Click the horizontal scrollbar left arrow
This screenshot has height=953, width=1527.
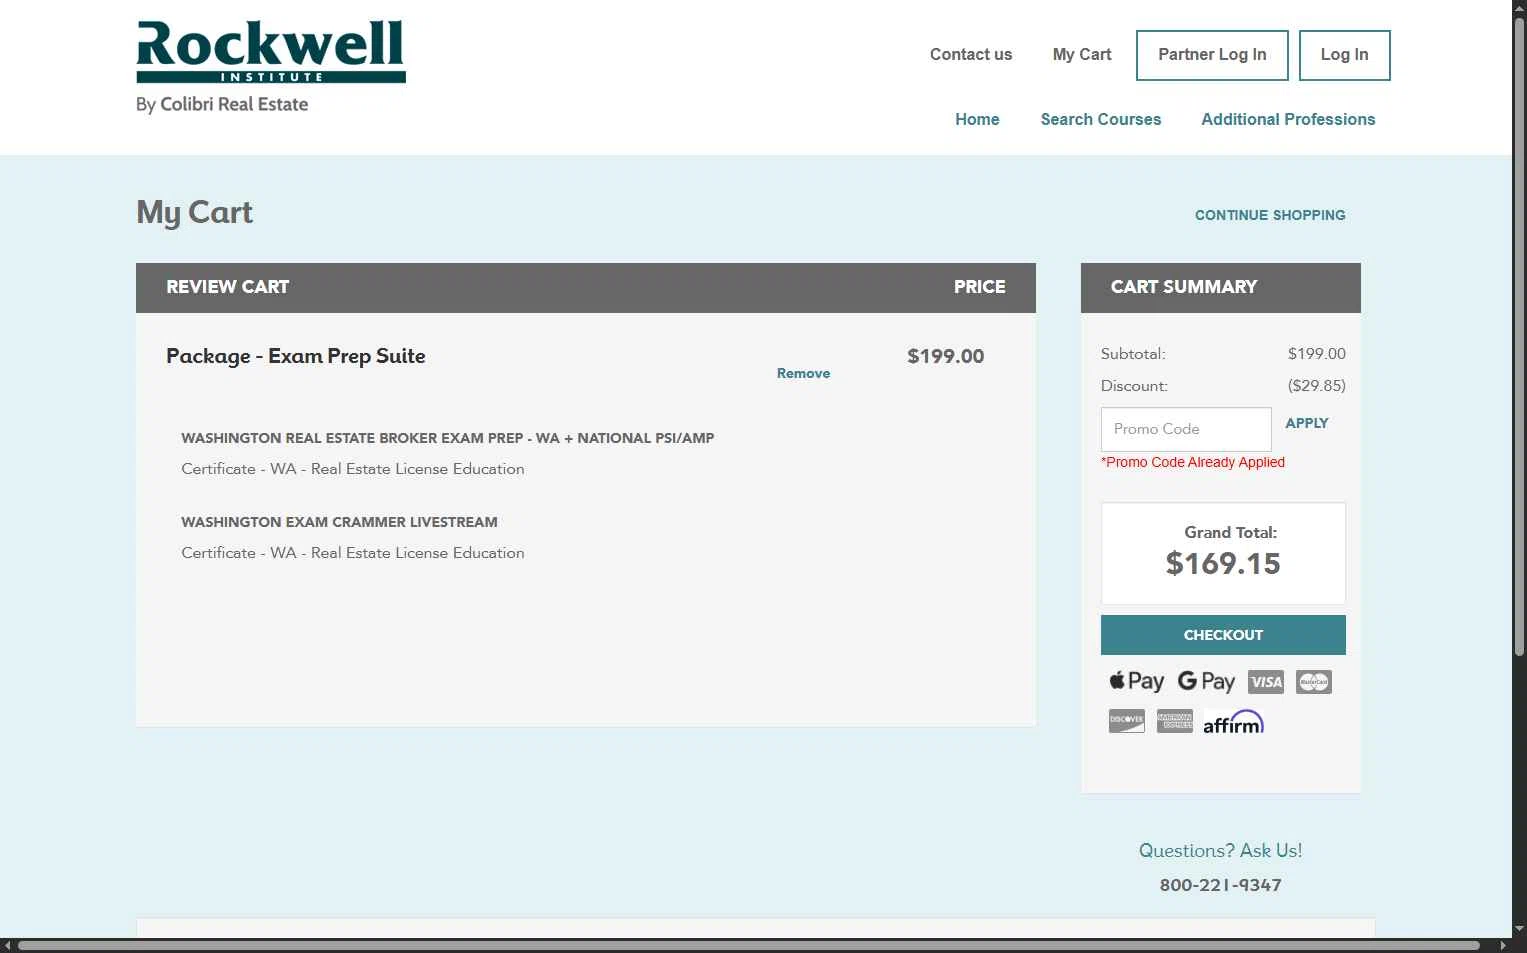(x=8, y=945)
